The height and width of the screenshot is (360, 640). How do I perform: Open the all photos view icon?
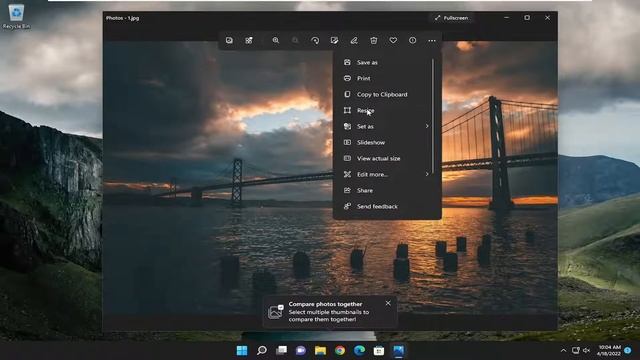coord(229,40)
